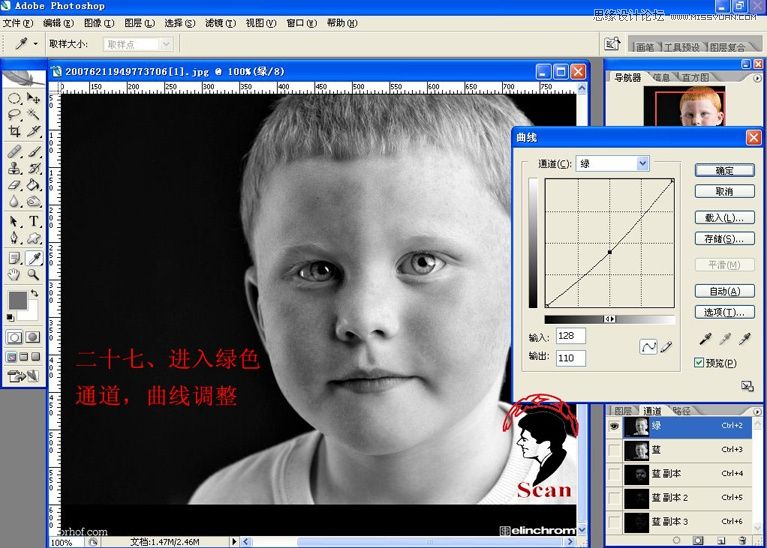
Task: Open the 图像 menu
Action: [99, 23]
